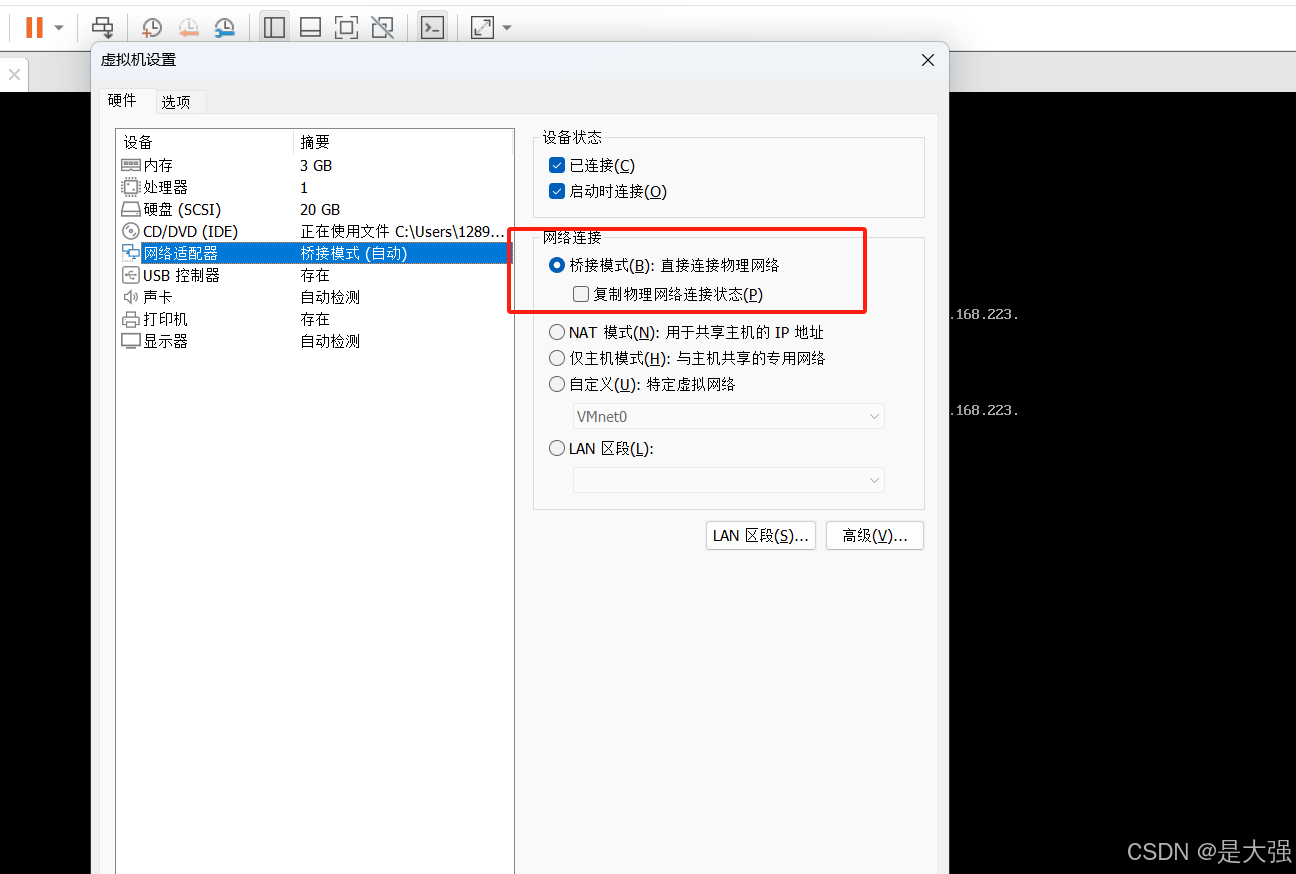Open the dropdown arrow beside Pause

(x=59, y=28)
